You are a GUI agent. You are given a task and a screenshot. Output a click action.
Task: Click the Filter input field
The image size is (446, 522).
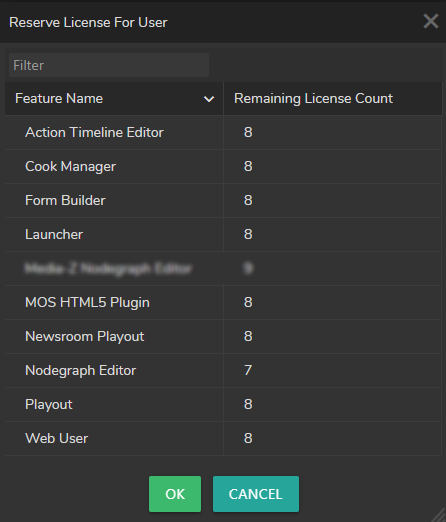[109, 65]
